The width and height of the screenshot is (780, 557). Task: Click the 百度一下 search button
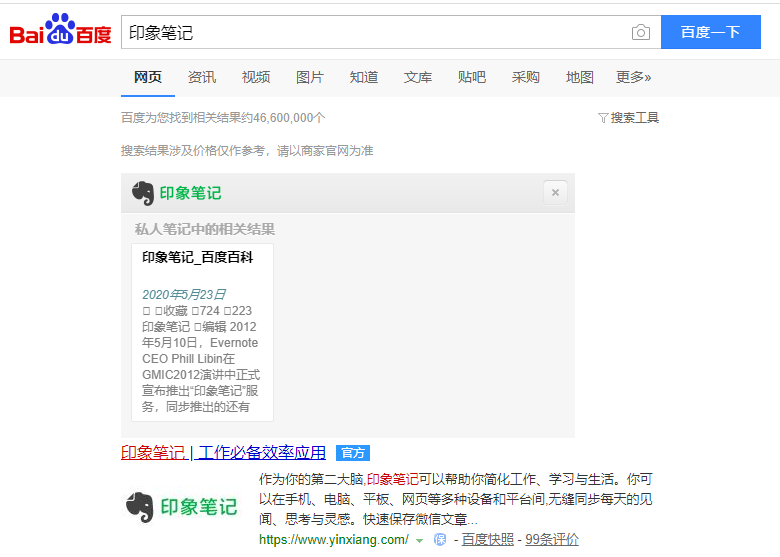pyautogui.click(x=710, y=32)
